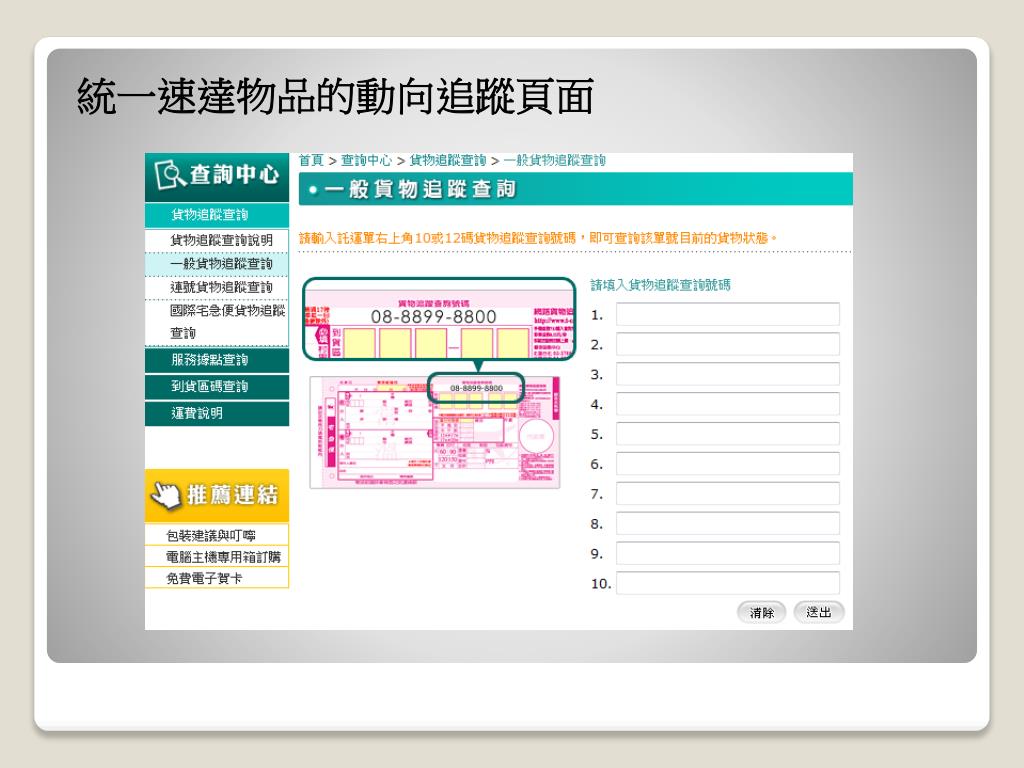
Task: Click tracking number input field 6
Action: (728, 464)
